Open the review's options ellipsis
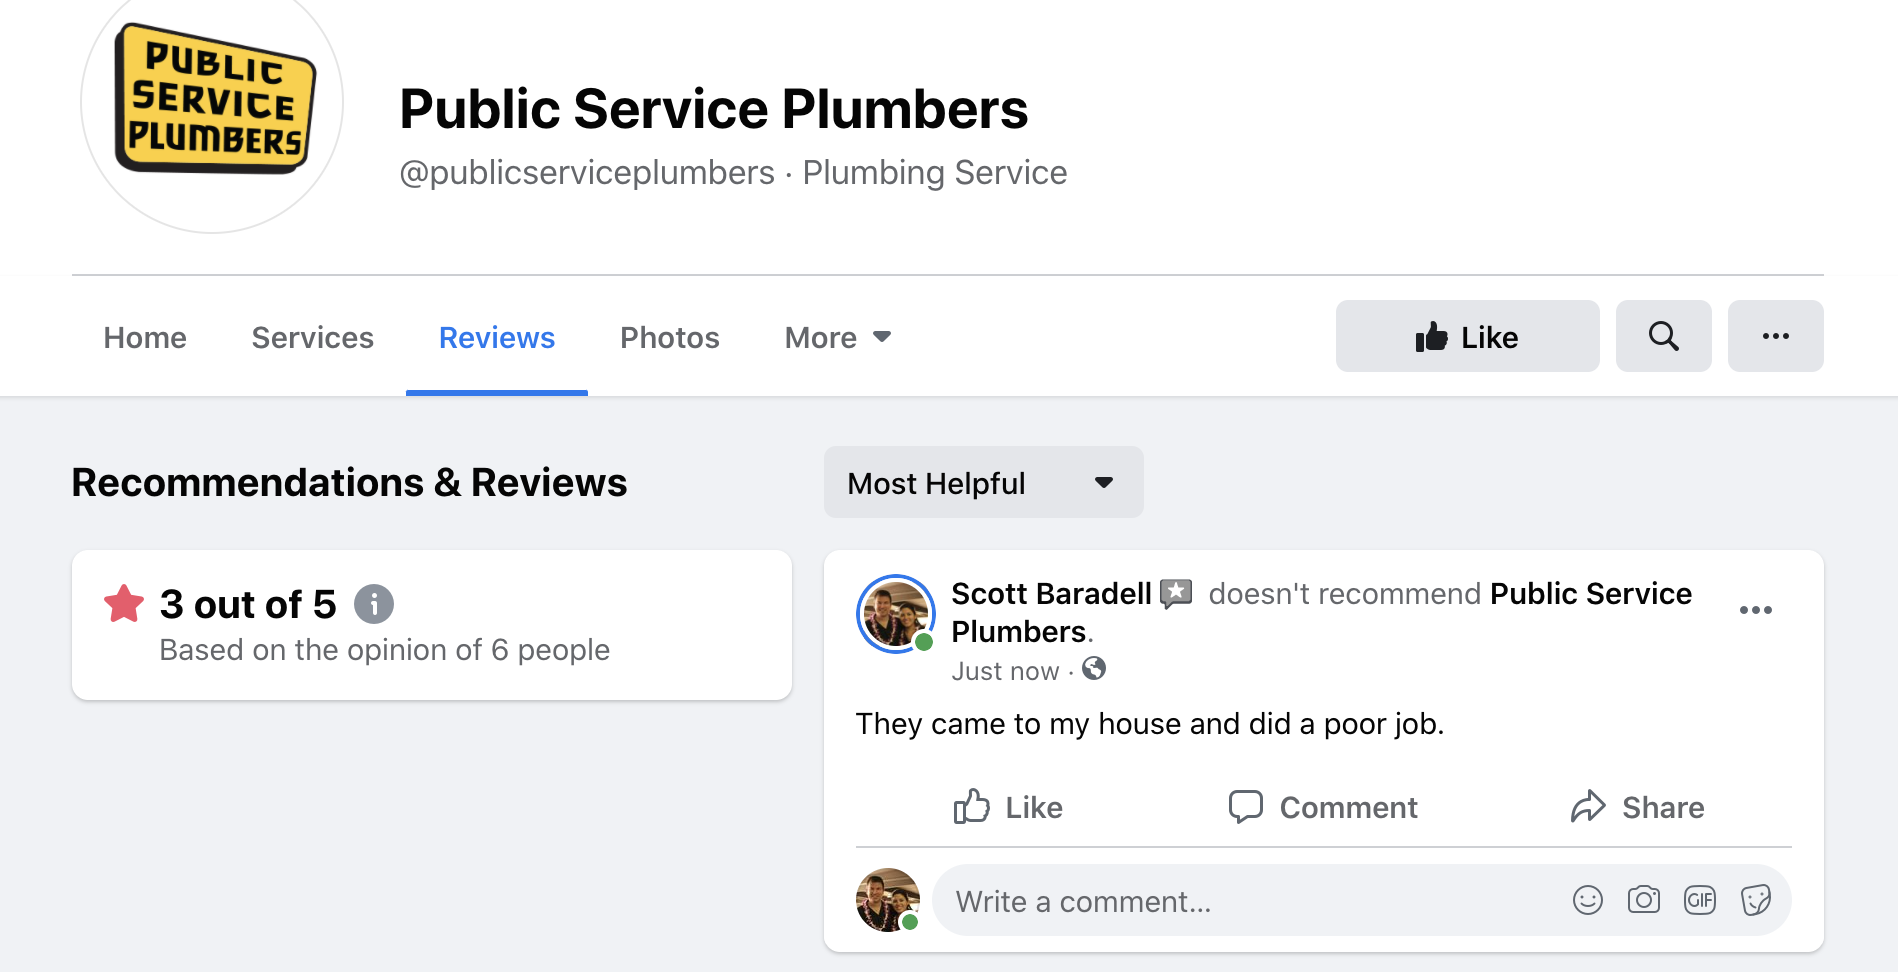1898x972 pixels. tap(1757, 609)
